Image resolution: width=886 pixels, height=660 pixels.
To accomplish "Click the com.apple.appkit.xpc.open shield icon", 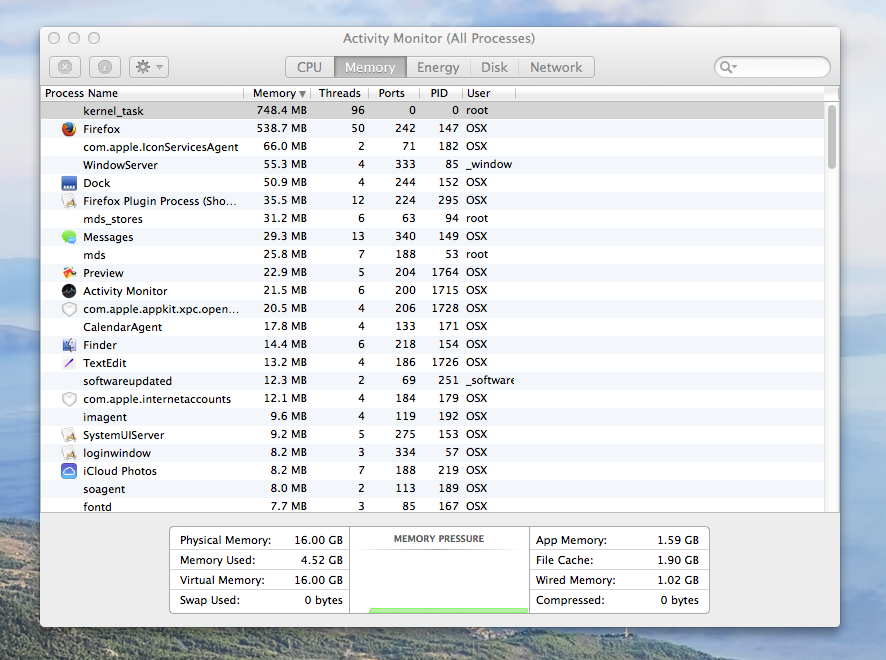I will (x=69, y=309).
